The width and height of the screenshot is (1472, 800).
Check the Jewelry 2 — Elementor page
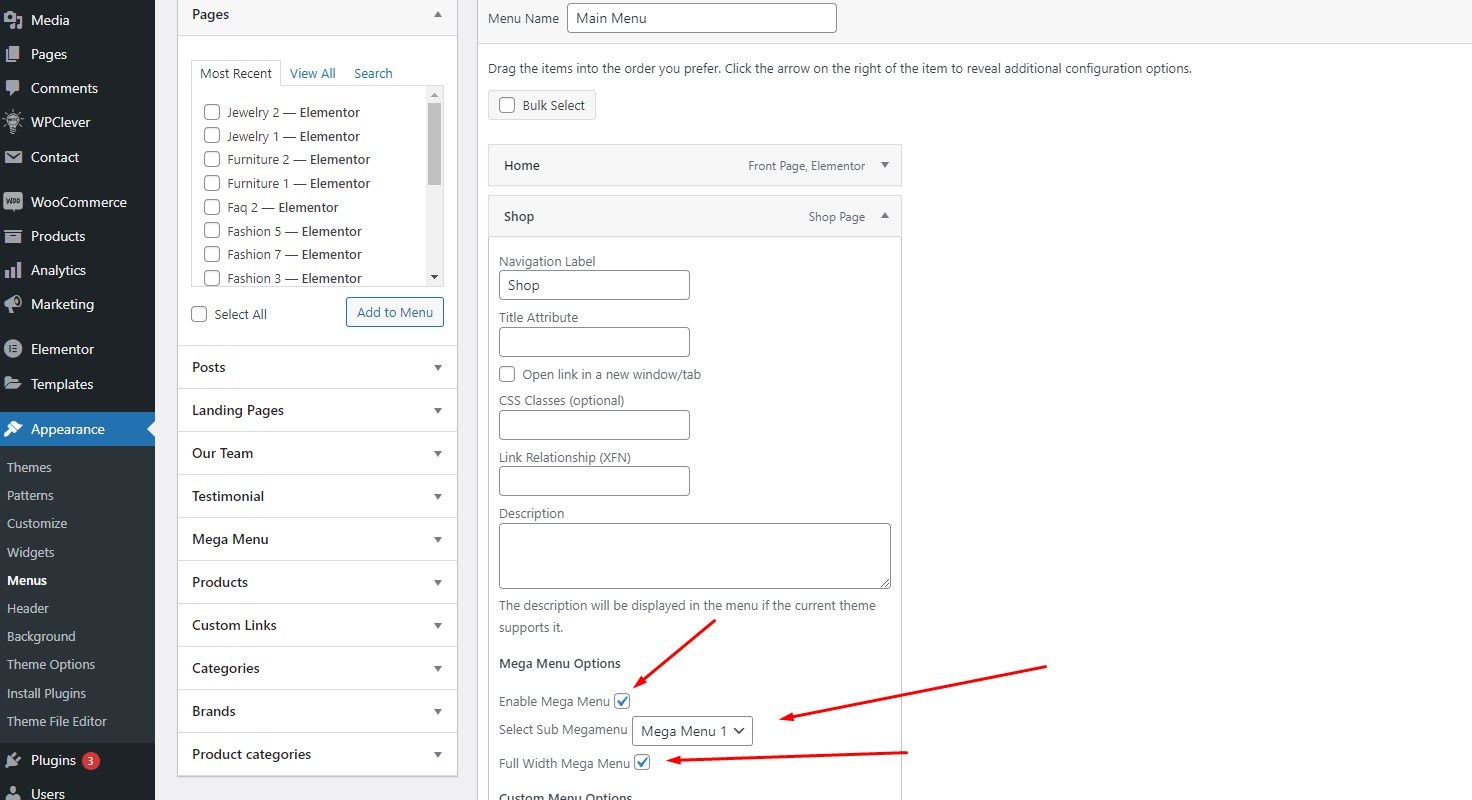tap(212, 112)
